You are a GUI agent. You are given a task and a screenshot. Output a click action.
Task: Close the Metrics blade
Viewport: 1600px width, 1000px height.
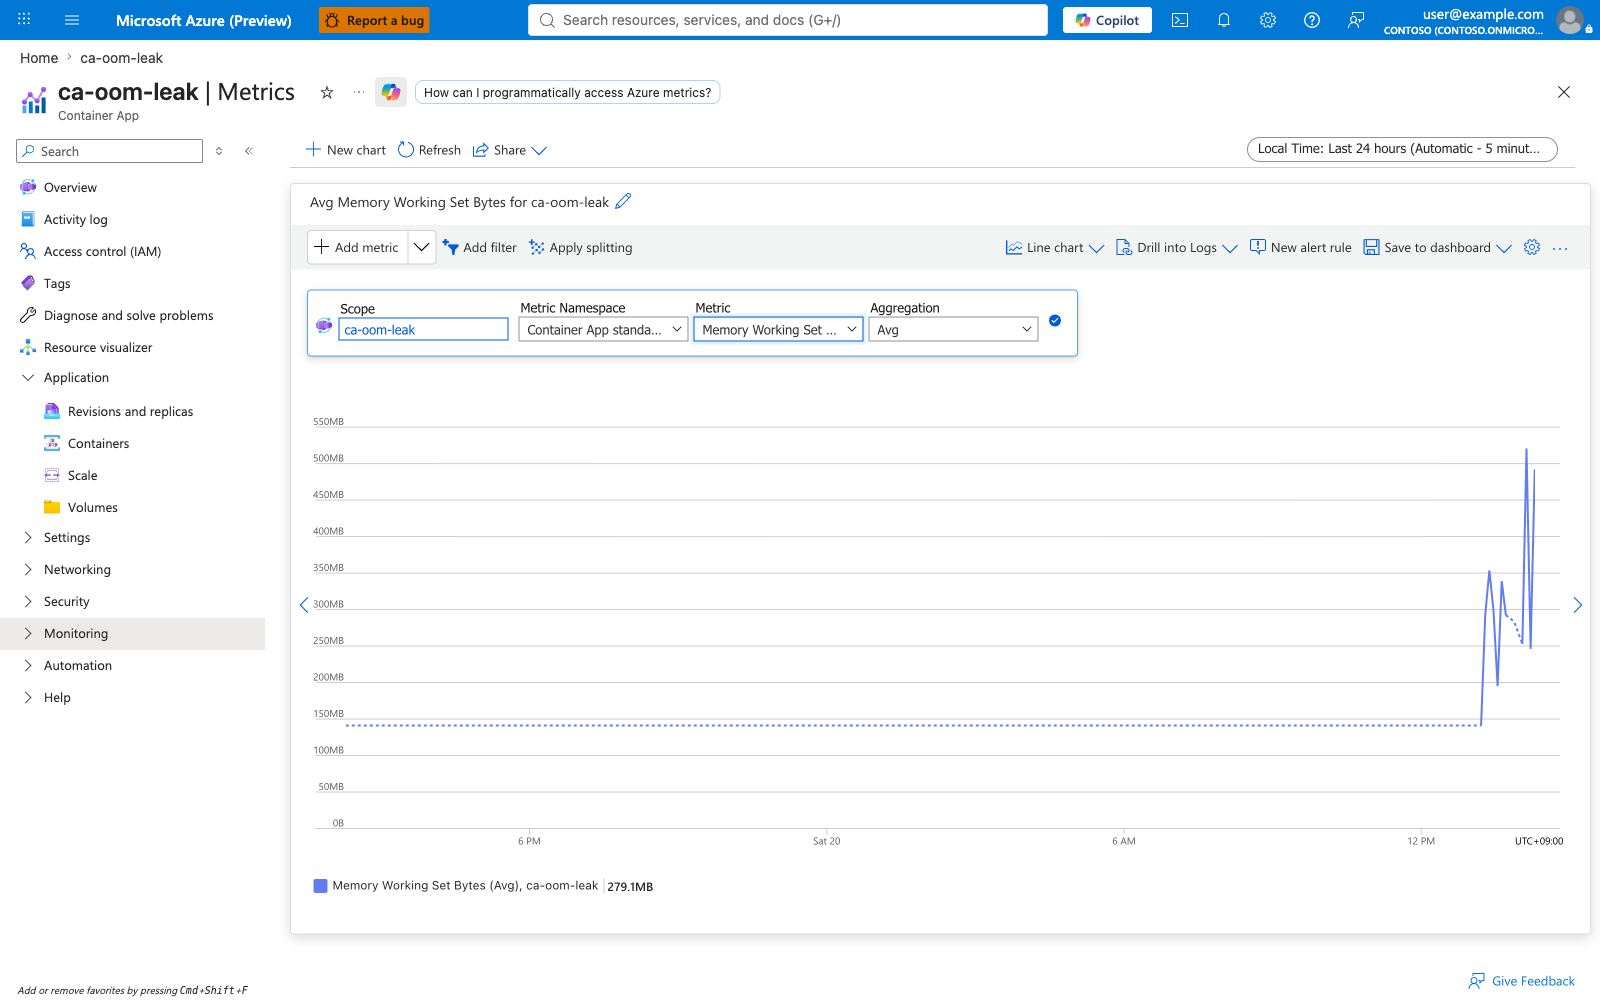1564,92
